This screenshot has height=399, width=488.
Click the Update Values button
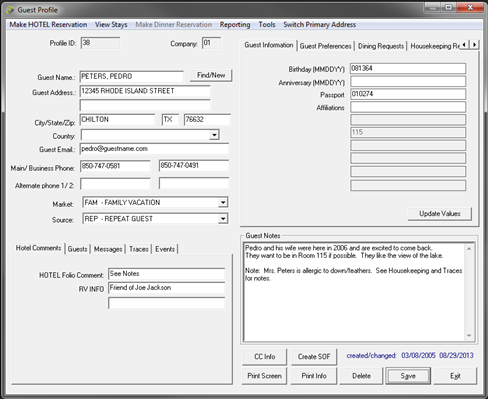tap(440, 214)
